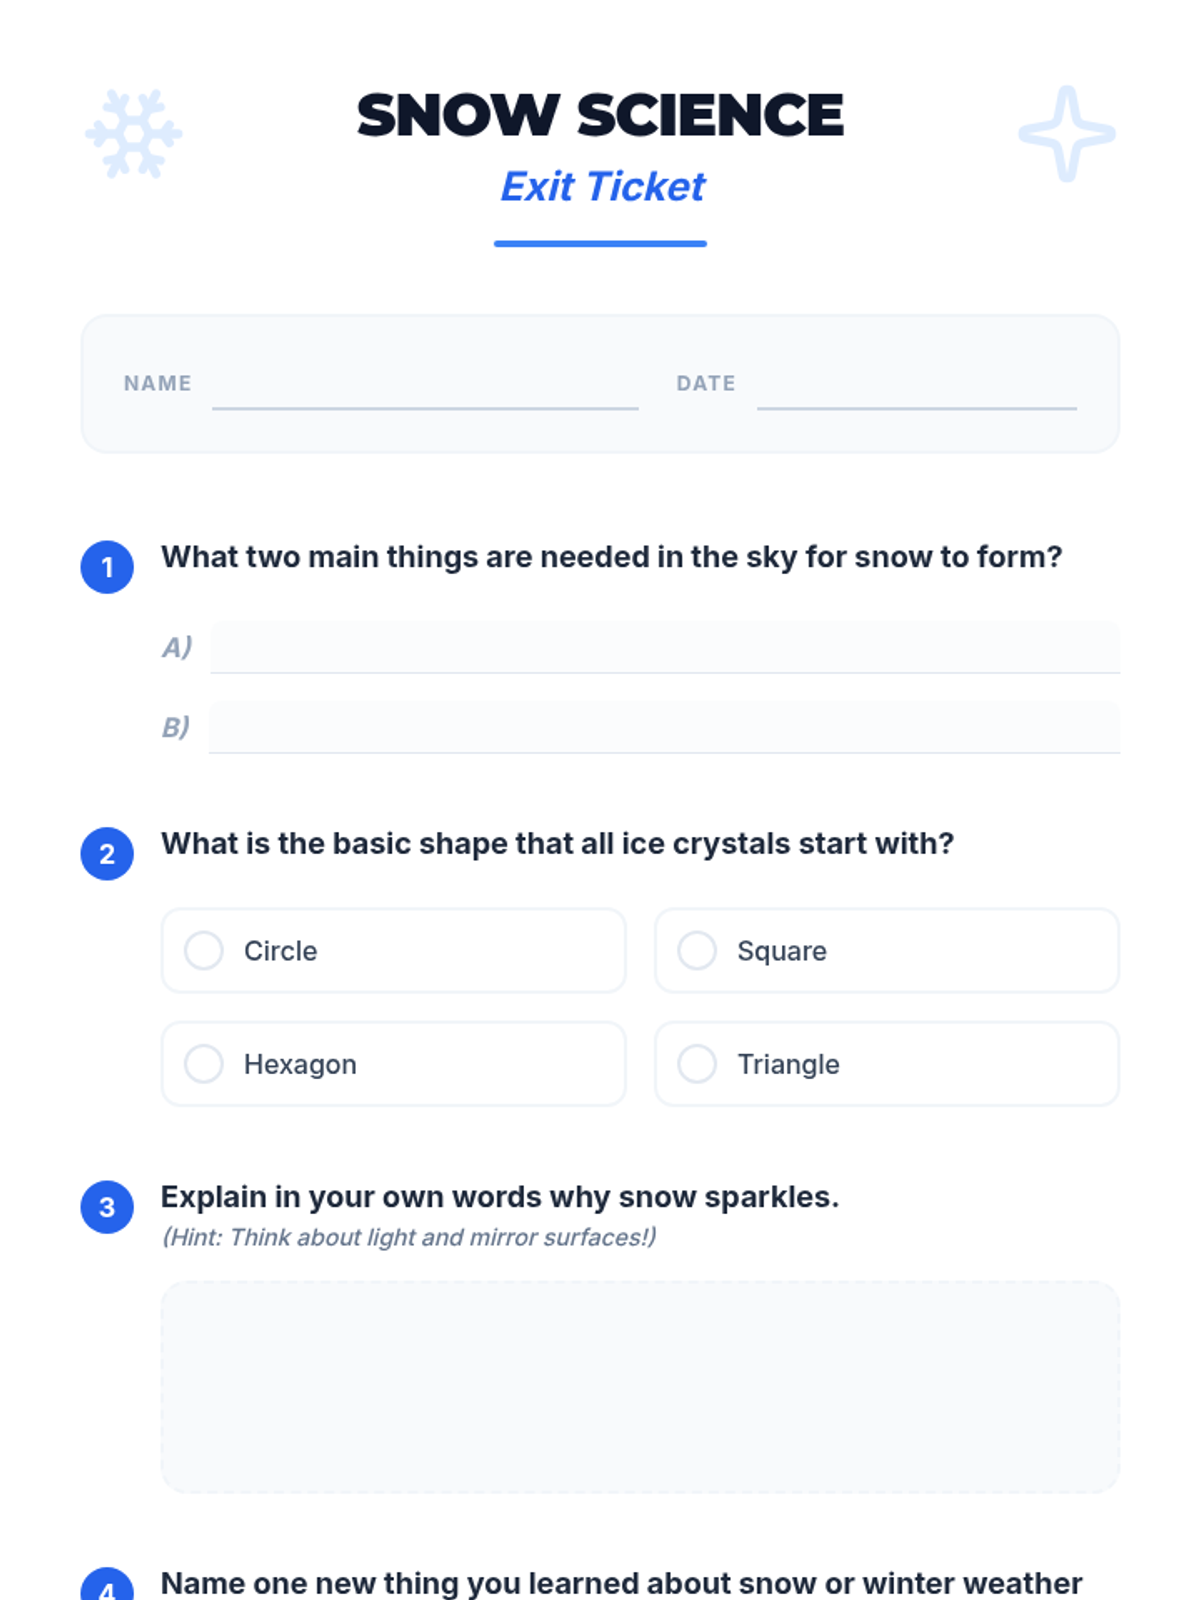Image resolution: width=1200 pixels, height=1600 pixels.
Task: Choose the Hexagon radio option
Action: [x=394, y=1064]
